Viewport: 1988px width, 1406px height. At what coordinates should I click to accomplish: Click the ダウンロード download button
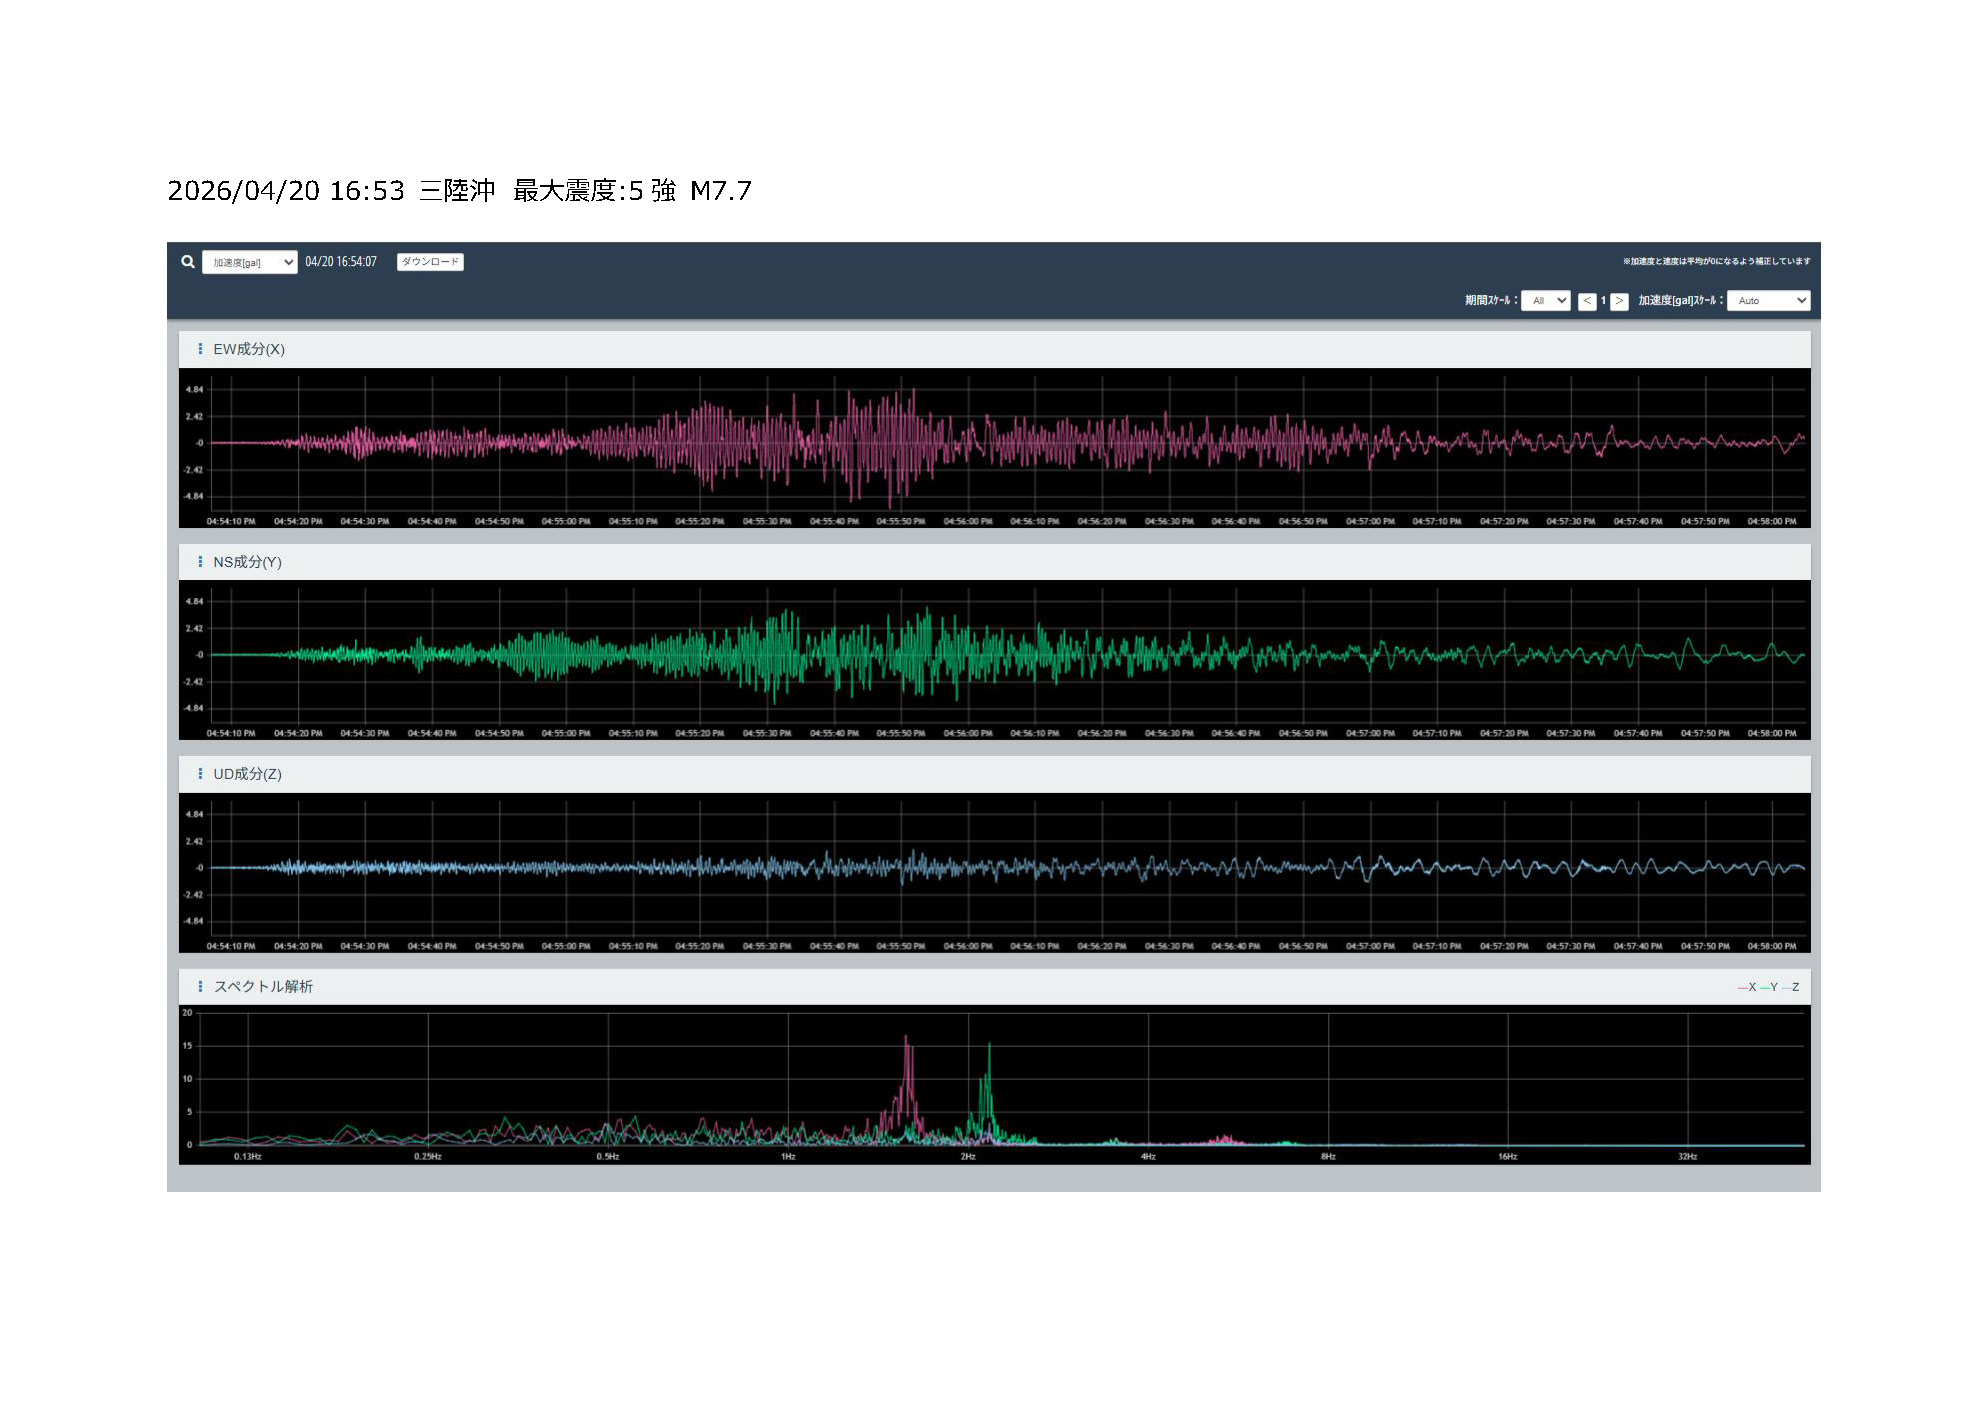(x=430, y=262)
